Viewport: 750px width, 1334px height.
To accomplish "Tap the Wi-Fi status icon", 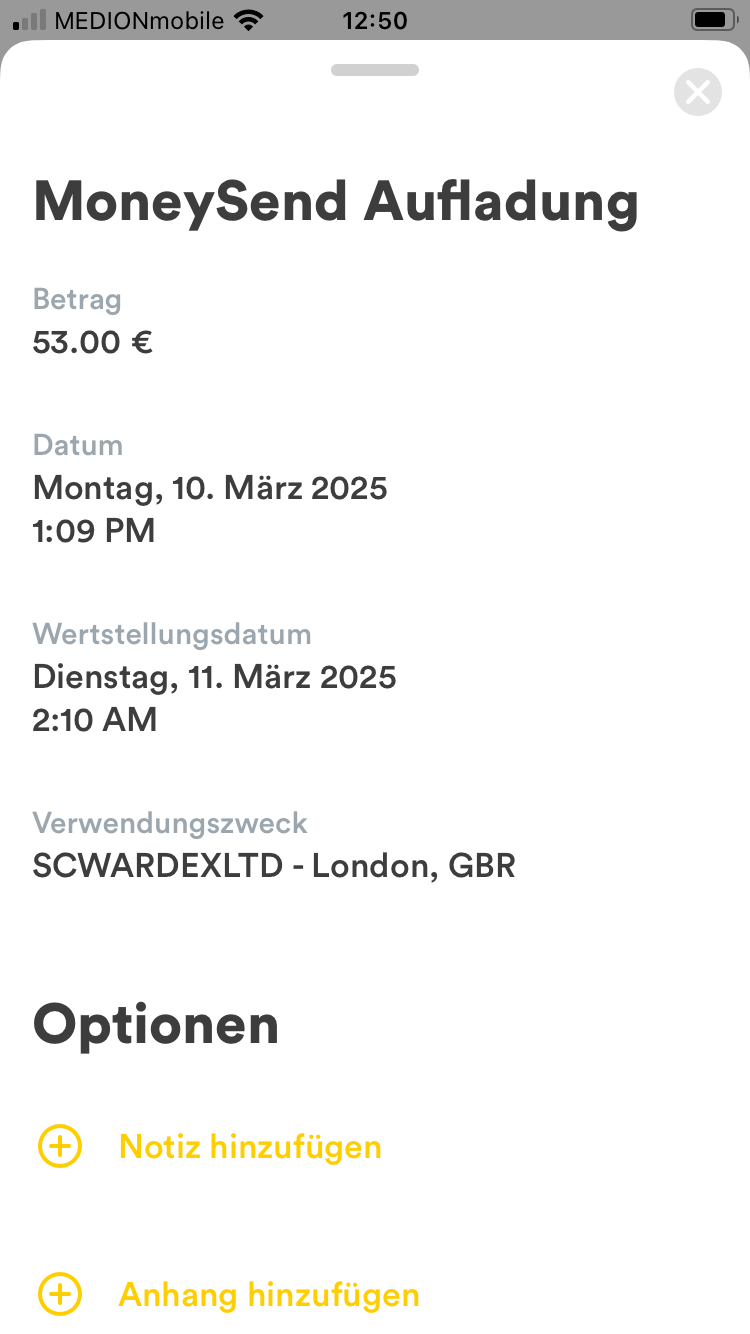I will point(247,20).
